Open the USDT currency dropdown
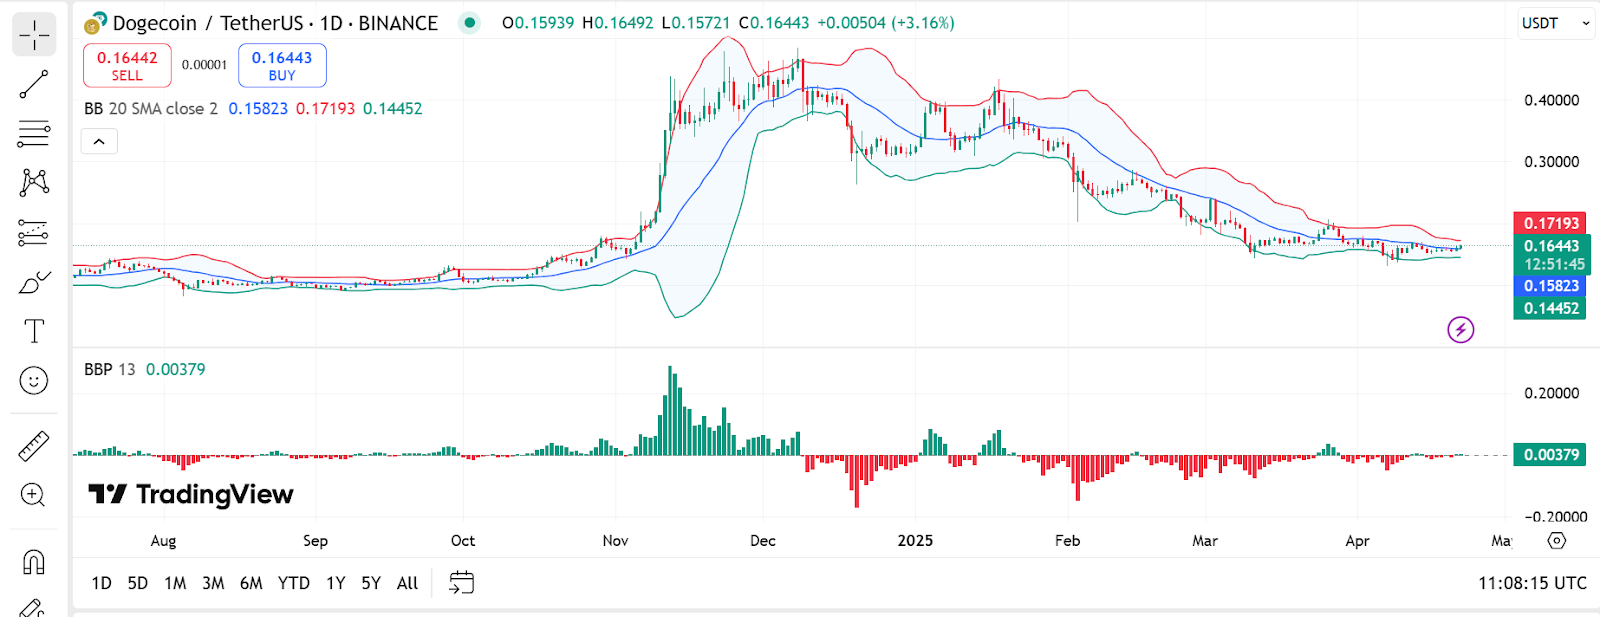 (1557, 23)
